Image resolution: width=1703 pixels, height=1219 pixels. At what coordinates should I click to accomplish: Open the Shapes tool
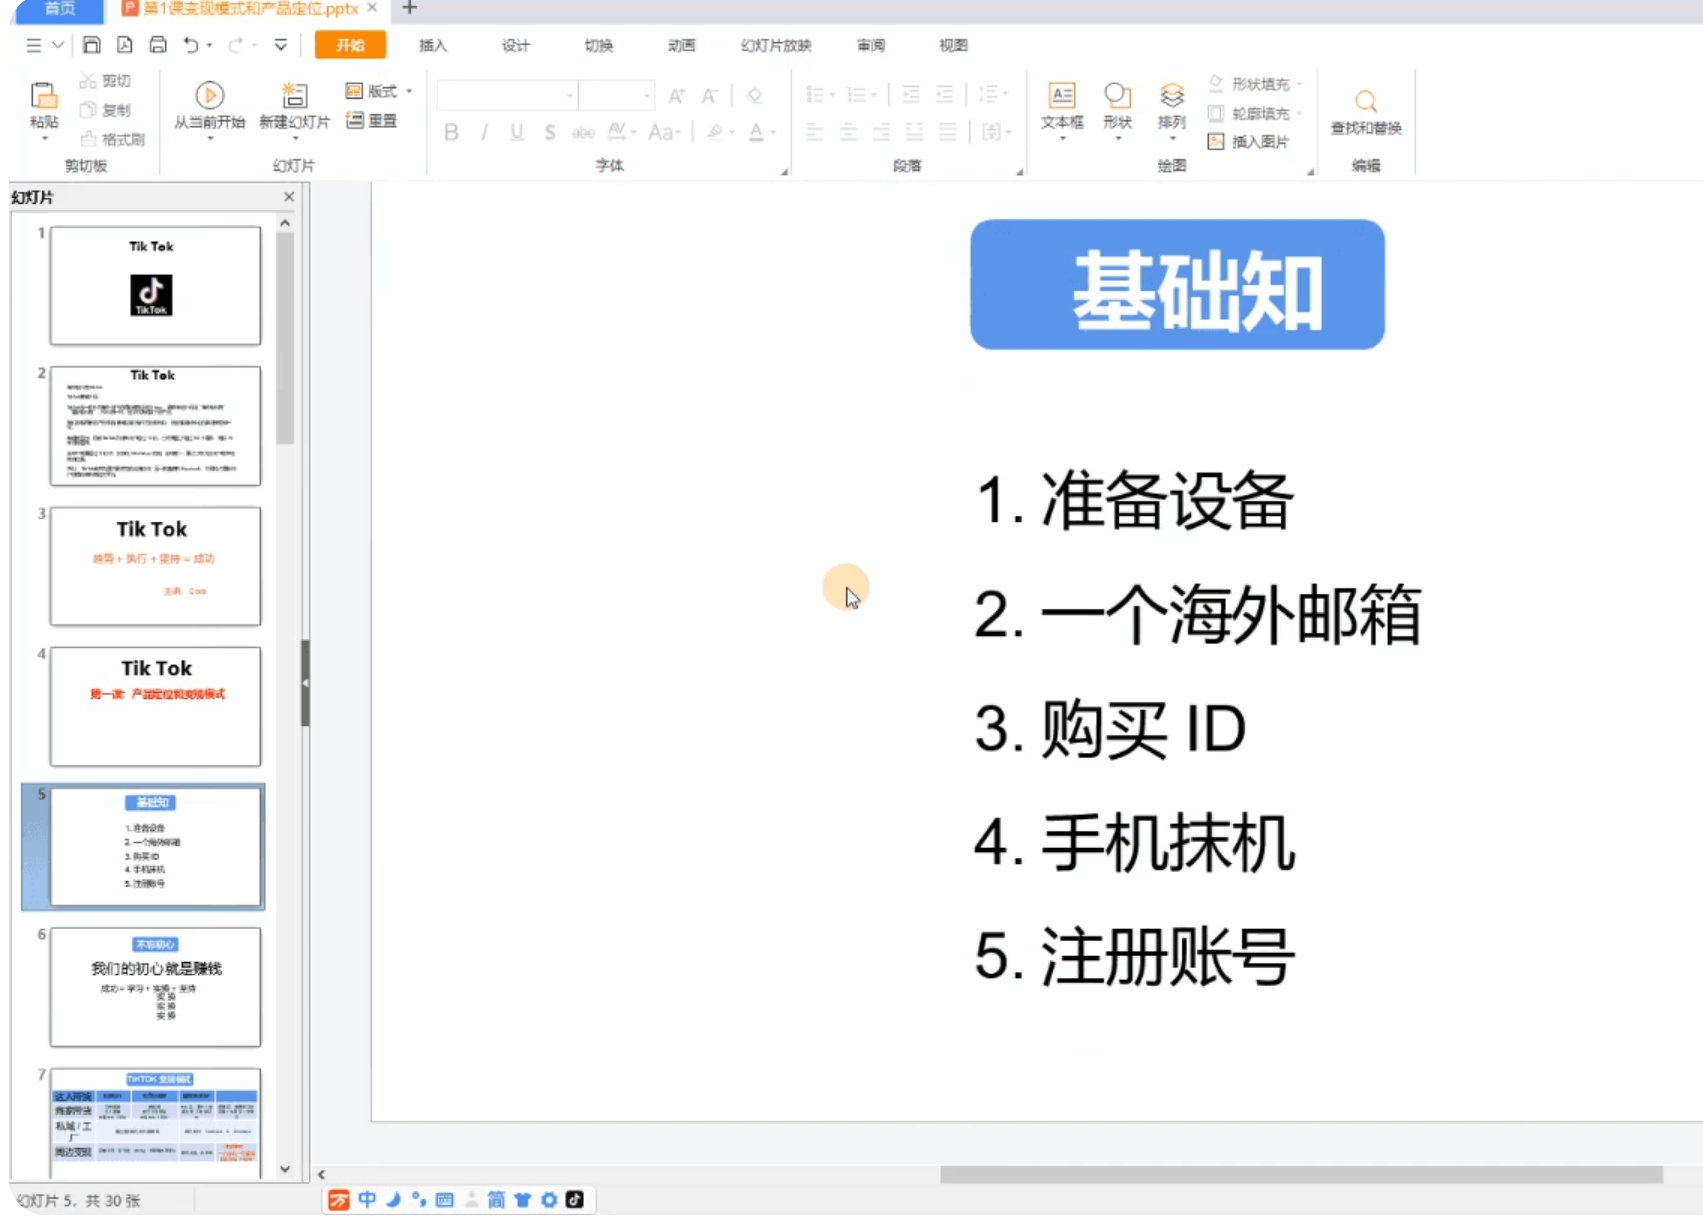[1117, 97]
